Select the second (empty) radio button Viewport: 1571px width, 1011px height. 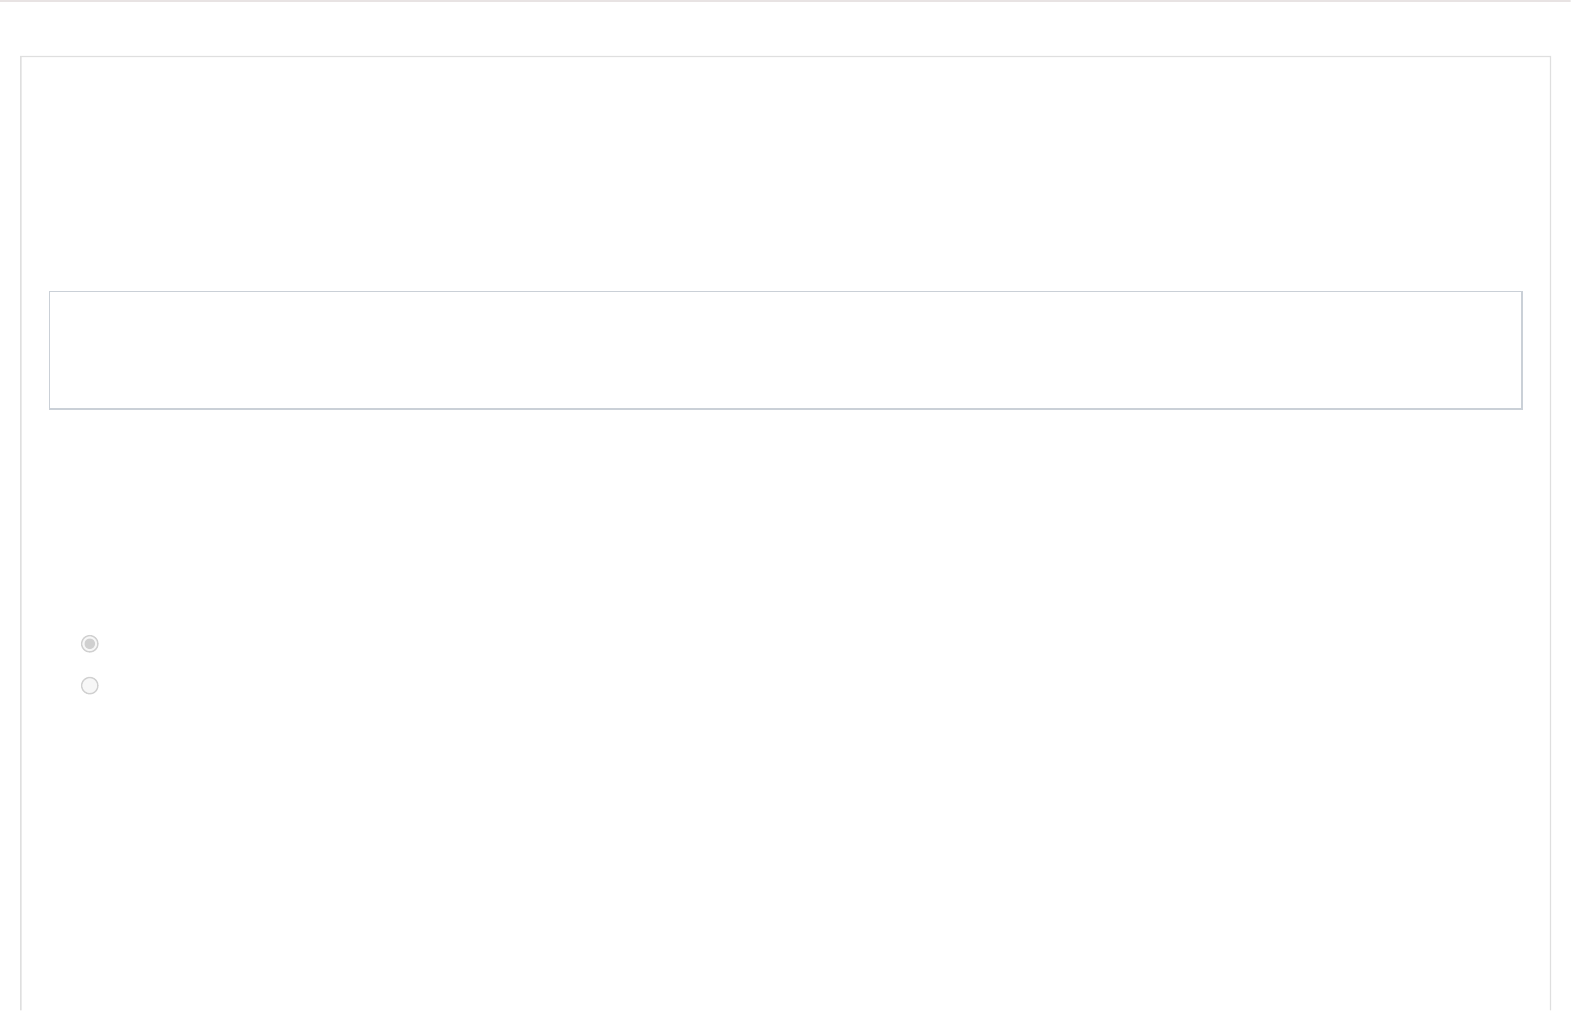(90, 686)
